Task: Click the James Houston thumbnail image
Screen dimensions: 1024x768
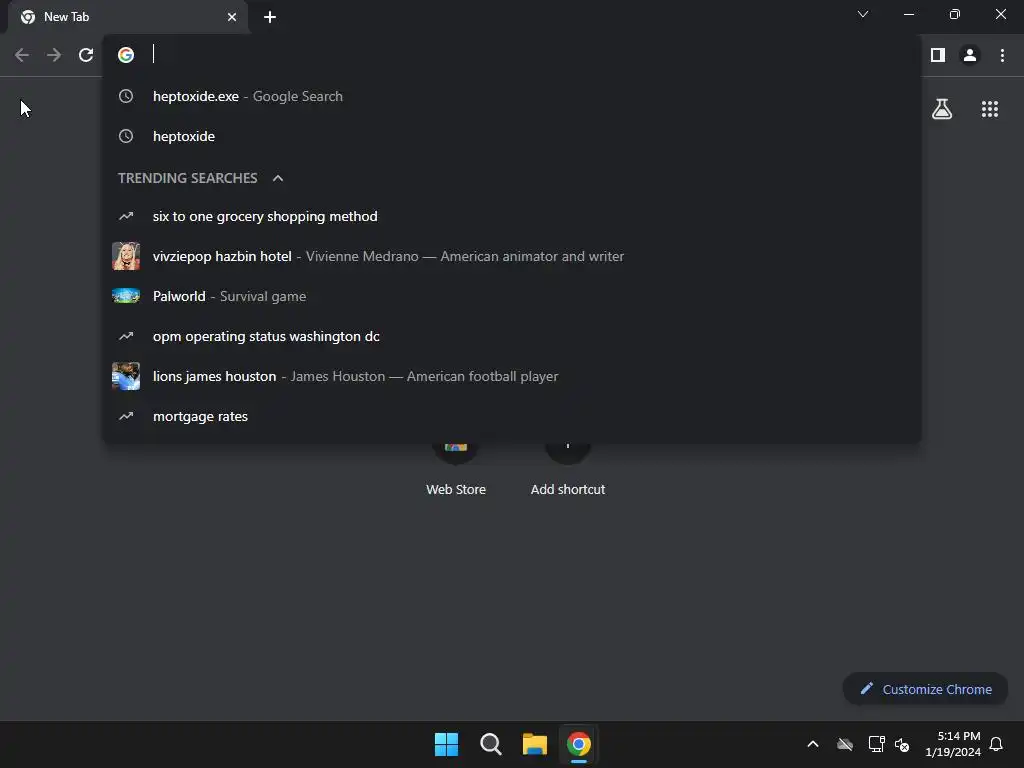Action: (x=126, y=376)
